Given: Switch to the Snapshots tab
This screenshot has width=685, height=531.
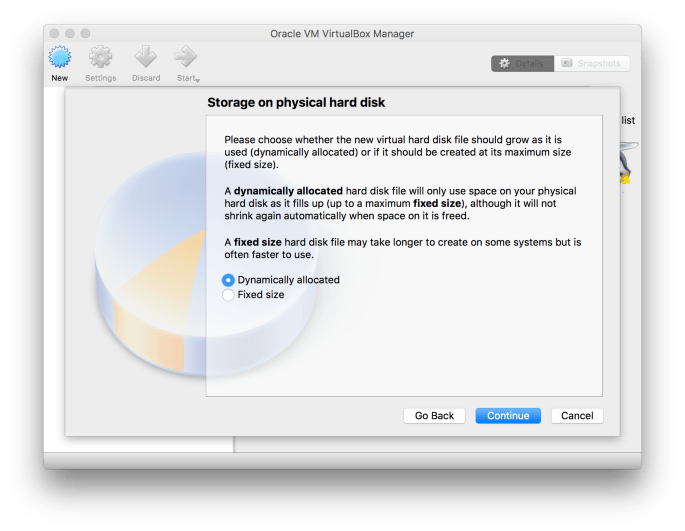Looking at the screenshot, I should click(592, 63).
